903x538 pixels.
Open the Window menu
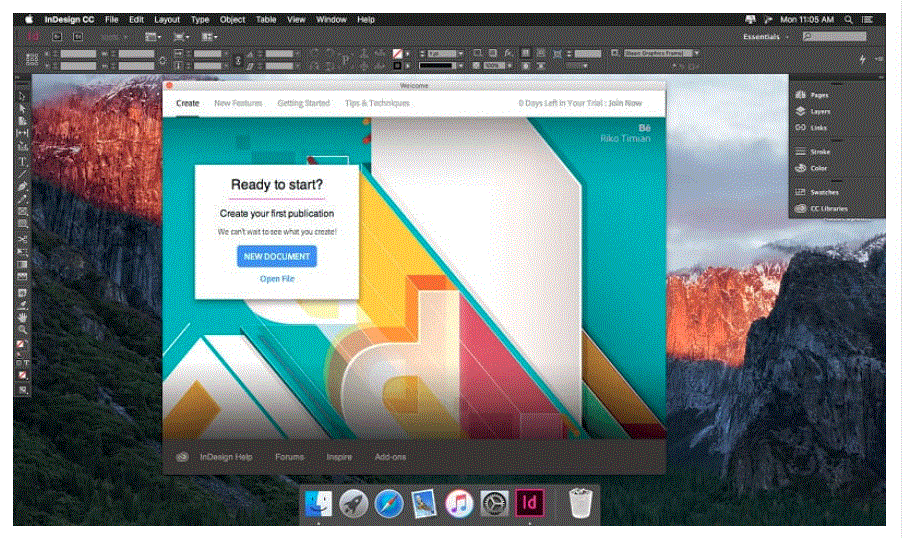point(331,20)
